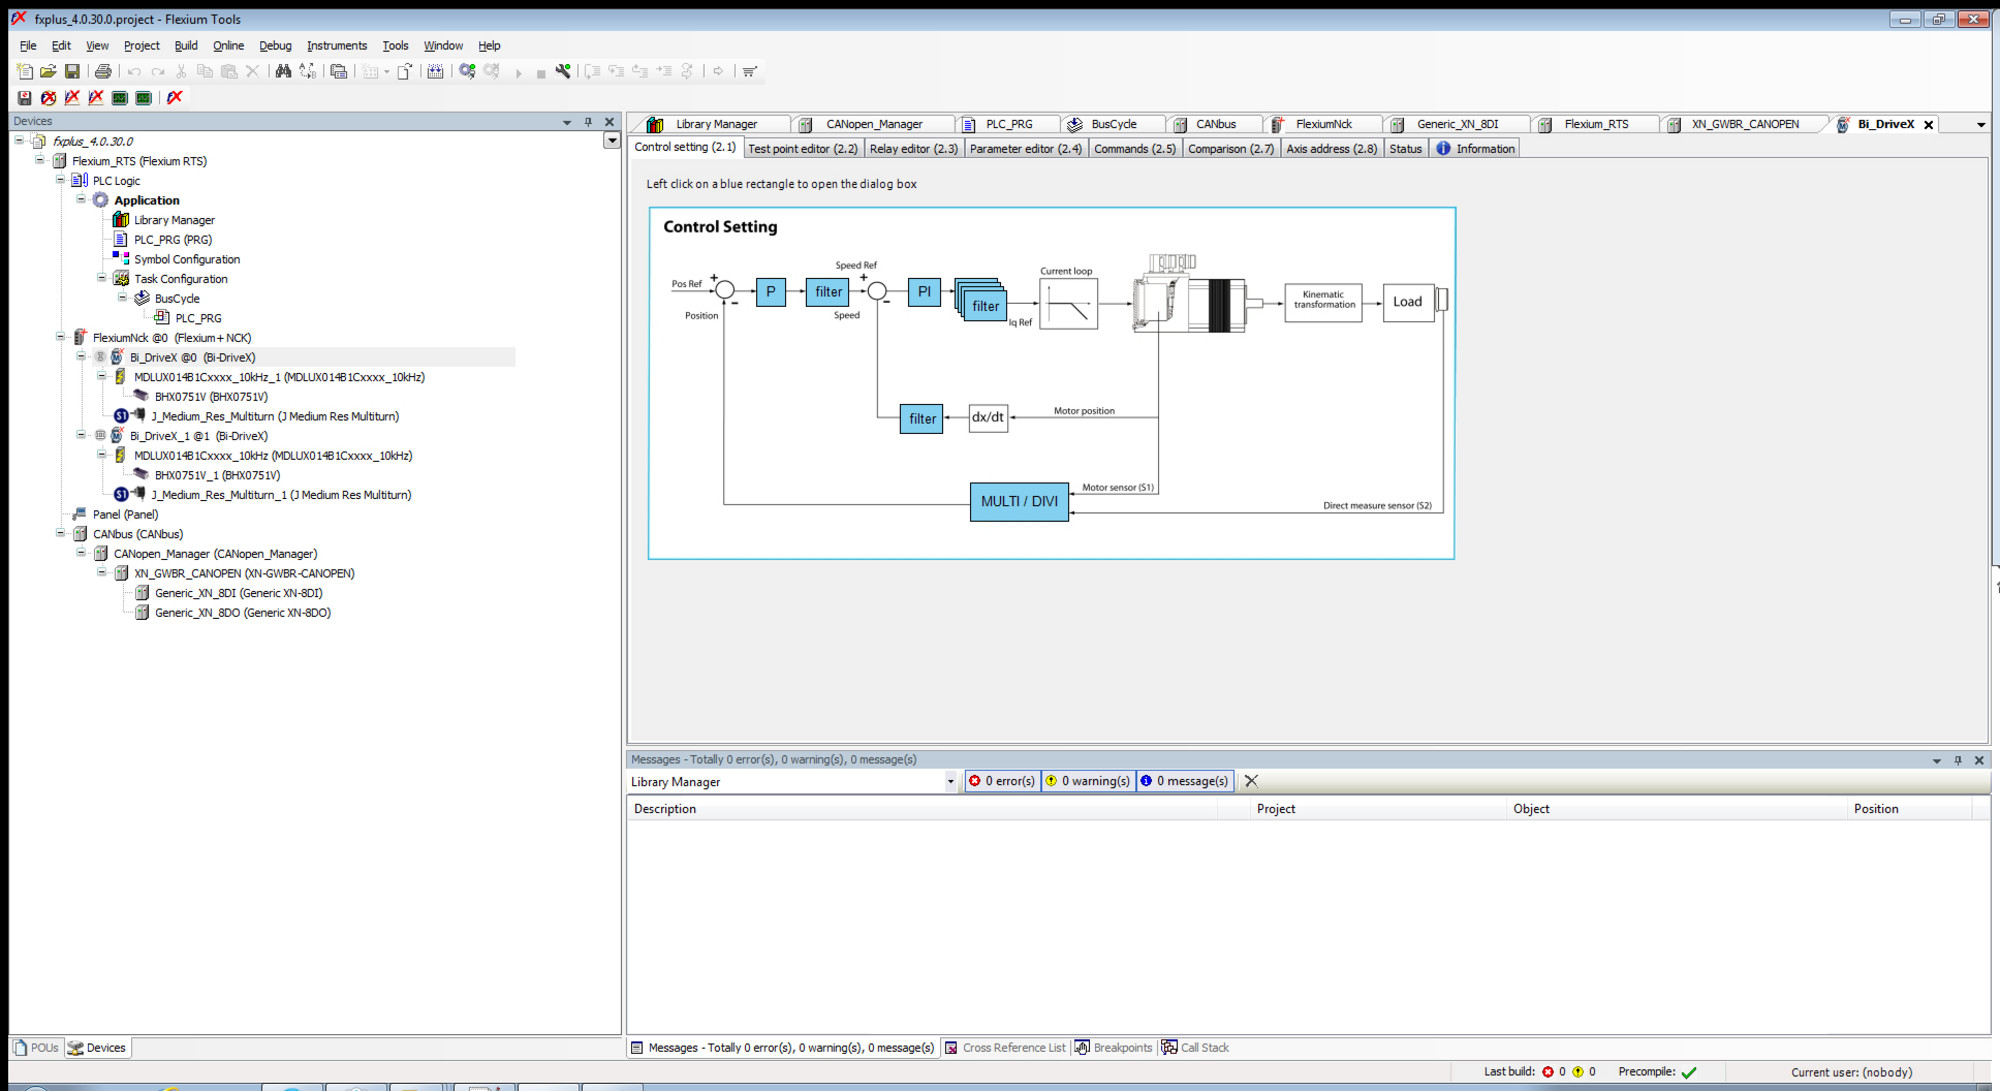Click the PI controller blue block

[x=924, y=292]
